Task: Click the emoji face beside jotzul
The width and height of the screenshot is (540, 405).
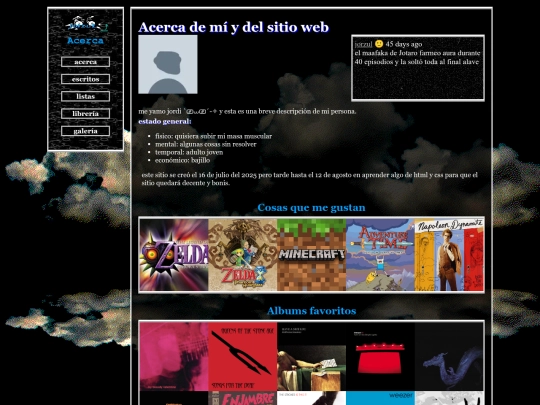Action: [379, 44]
